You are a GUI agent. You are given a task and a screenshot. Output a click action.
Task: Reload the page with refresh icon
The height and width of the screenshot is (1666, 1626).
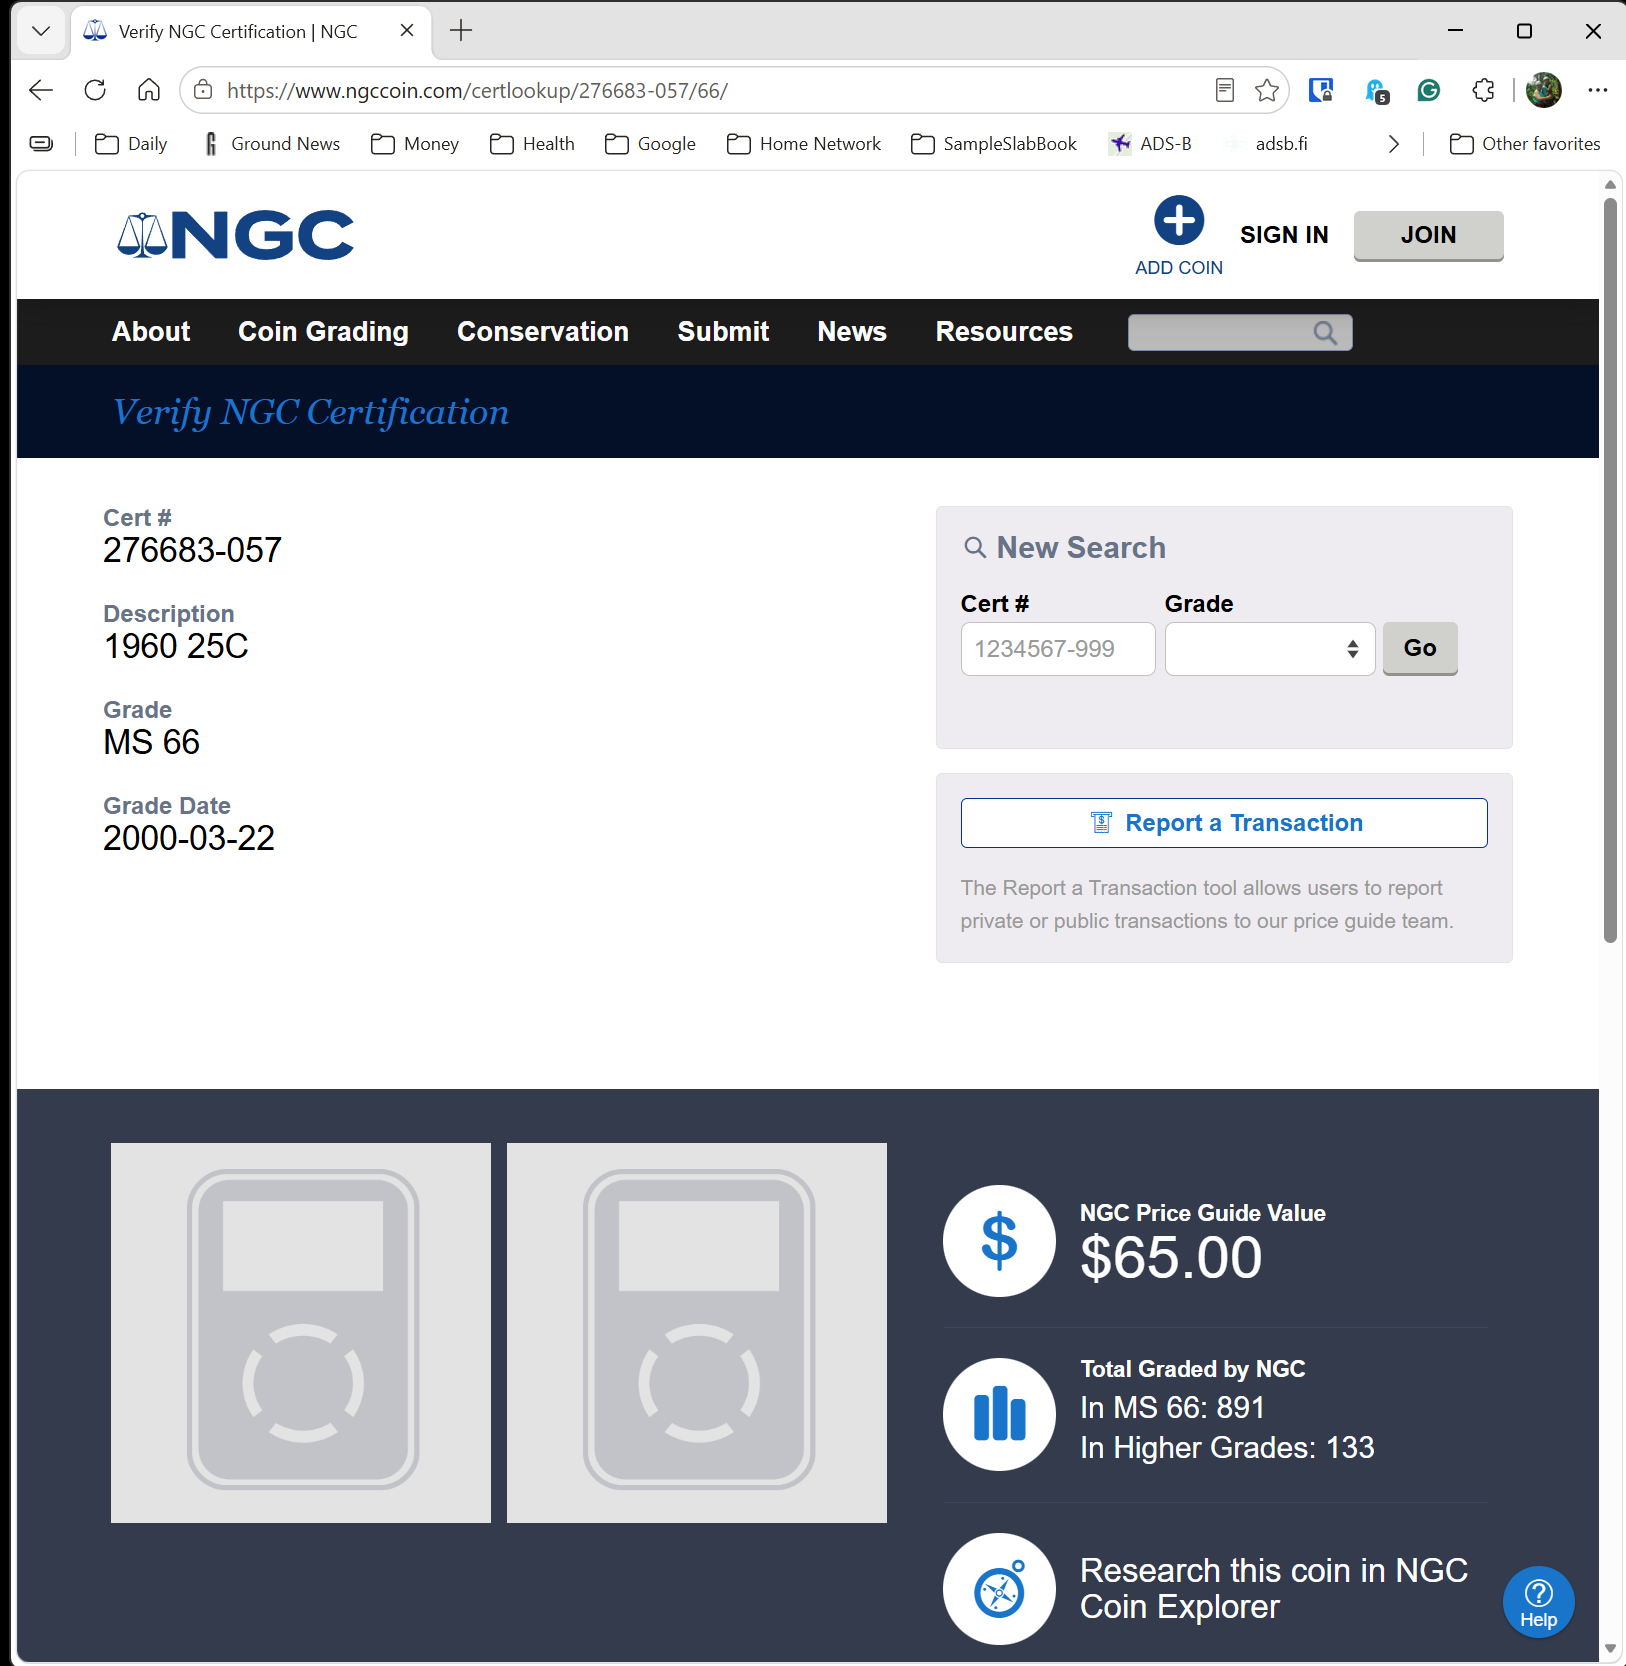coord(95,90)
